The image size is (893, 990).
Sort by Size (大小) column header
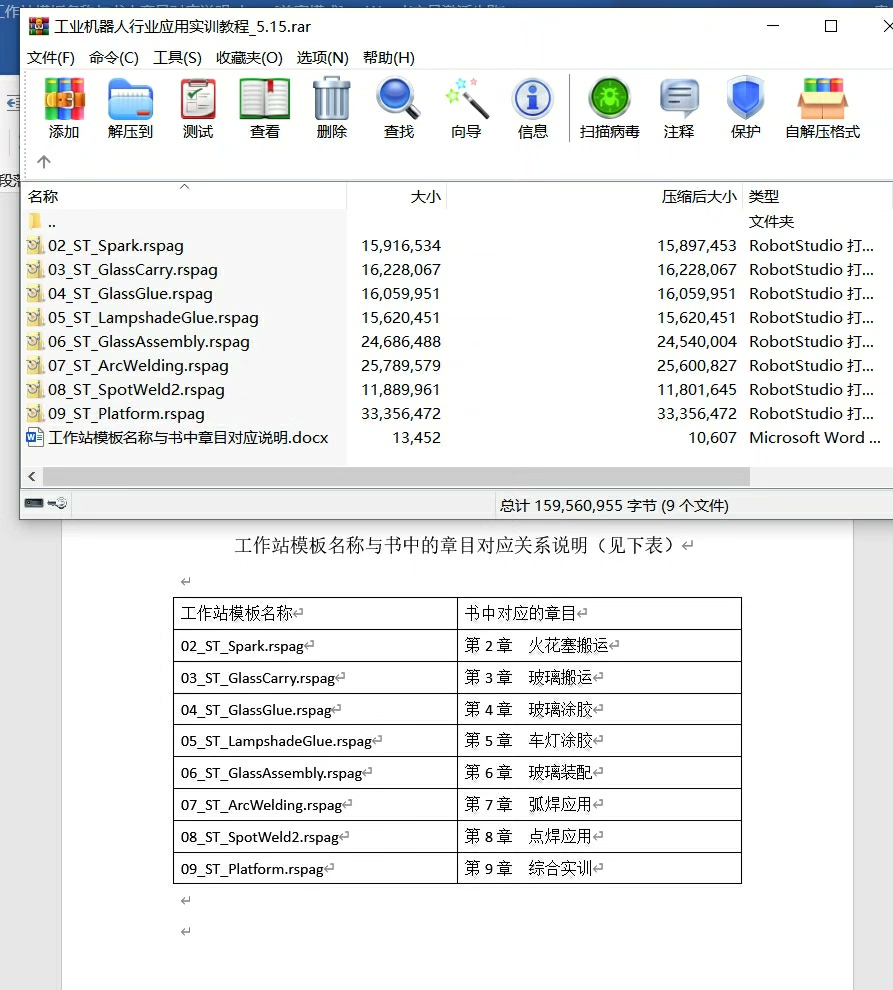point(397,196)
